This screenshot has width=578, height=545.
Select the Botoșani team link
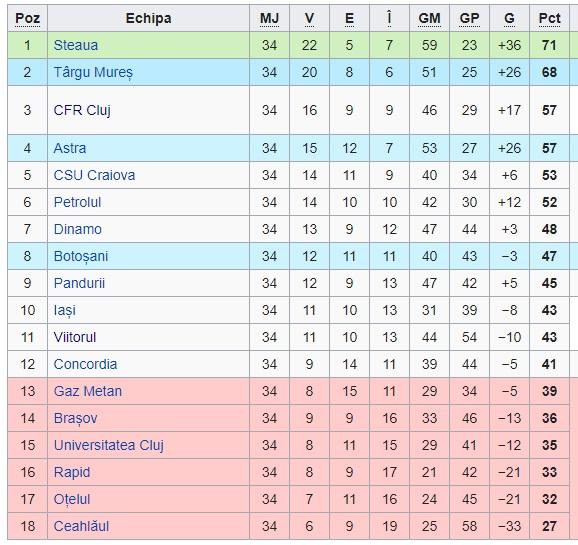pyautogui.click(x=81, y=256)
